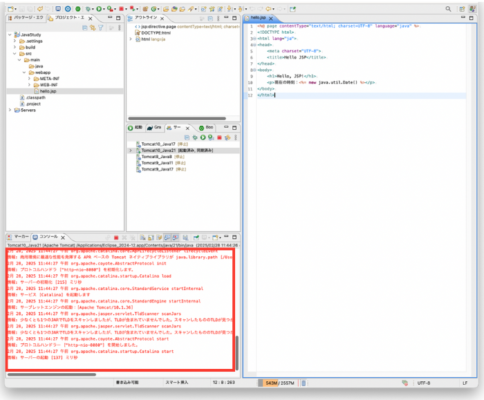Start the server with green play icon in Servers view
This screenshot has width=484, height=400.
(x=203, y=137)
